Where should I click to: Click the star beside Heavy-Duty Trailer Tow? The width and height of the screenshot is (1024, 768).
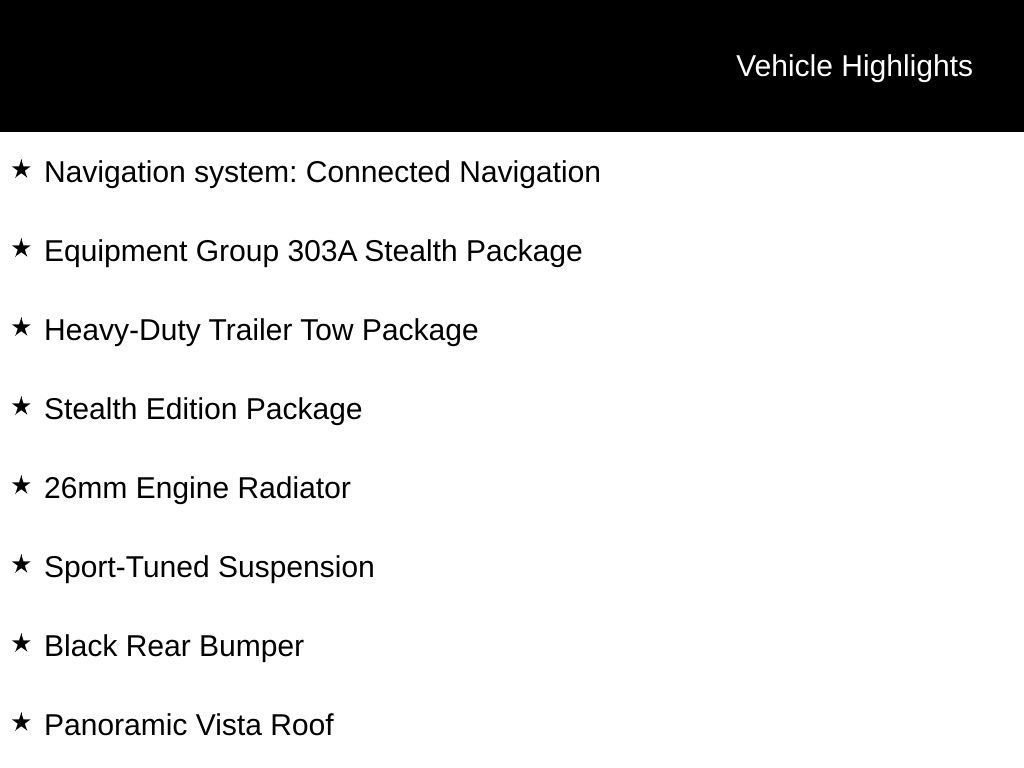click(x=21, y=328)
